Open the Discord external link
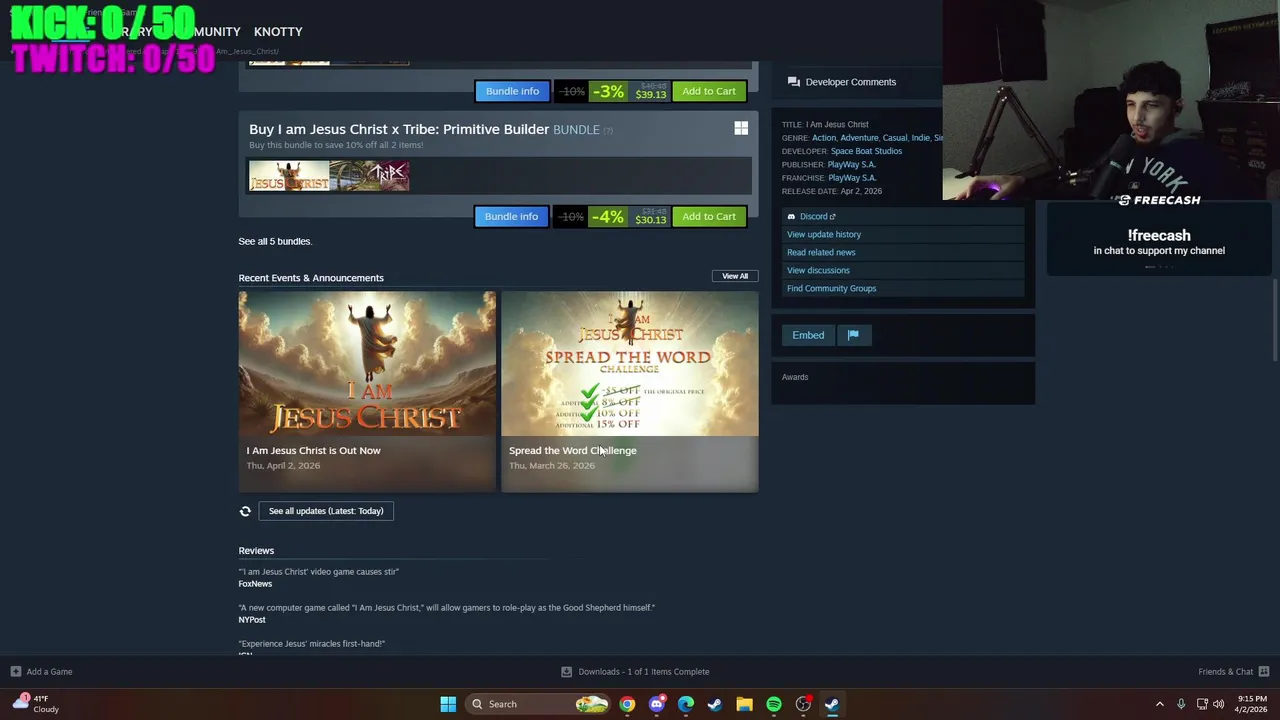Screen dimensions: 1280x720 tap(817, 216)
